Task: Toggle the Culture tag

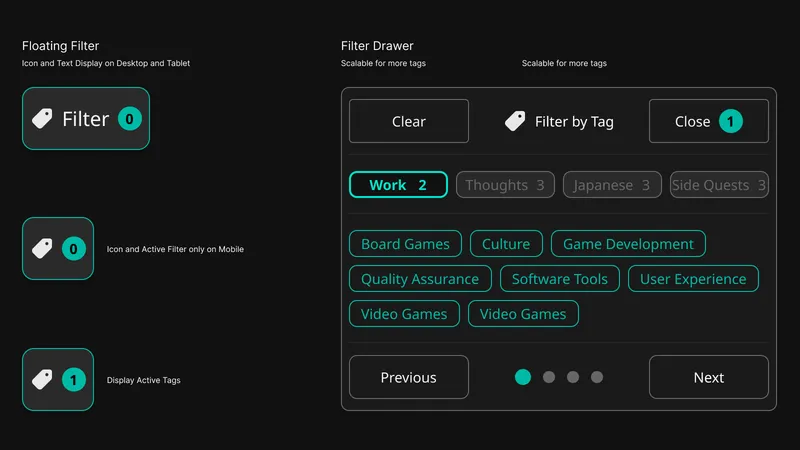Action: [506, 244]
